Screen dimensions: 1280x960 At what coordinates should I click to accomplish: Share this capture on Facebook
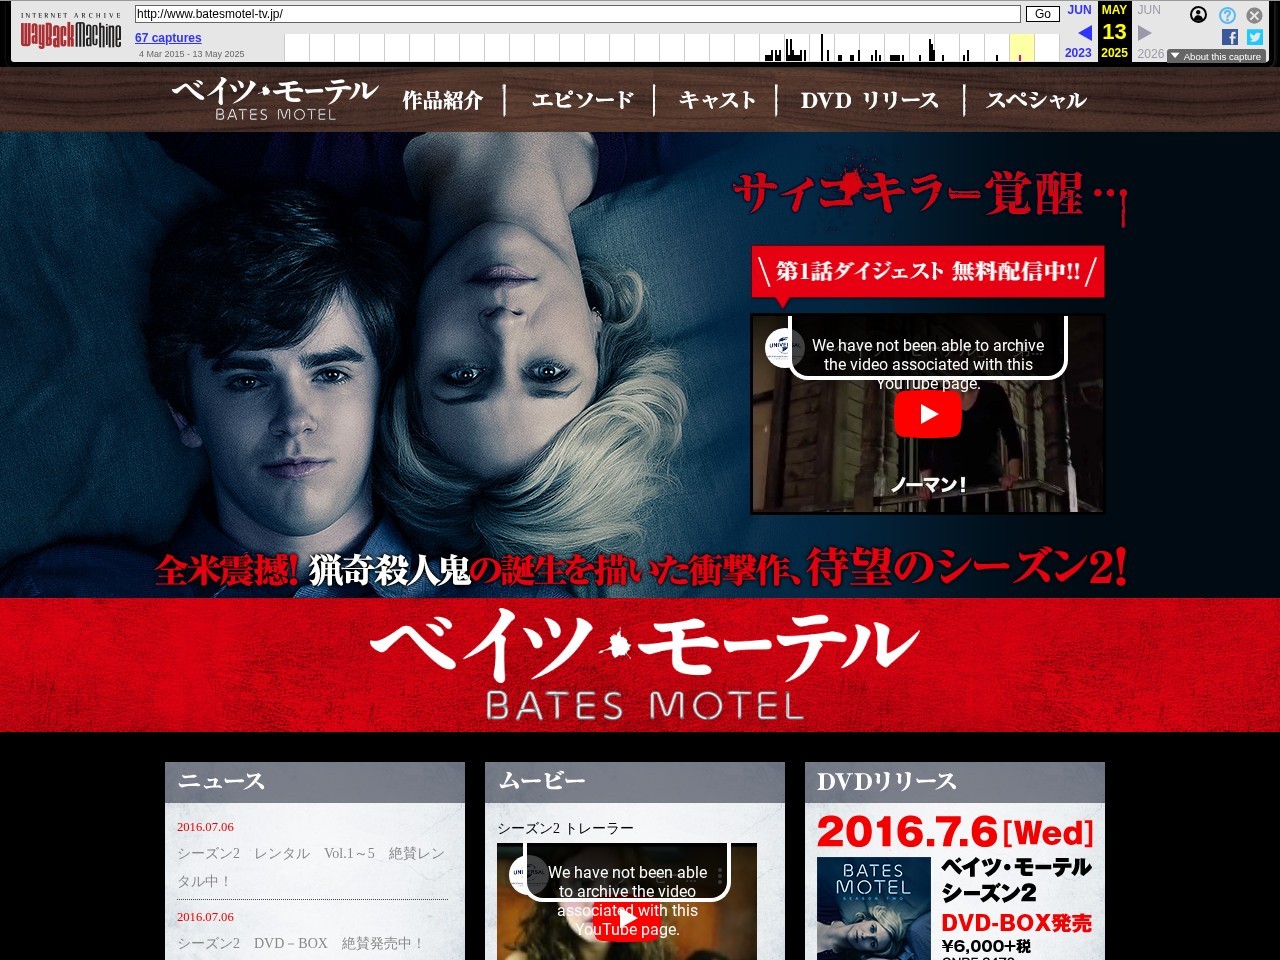[x=1230, y=37]
